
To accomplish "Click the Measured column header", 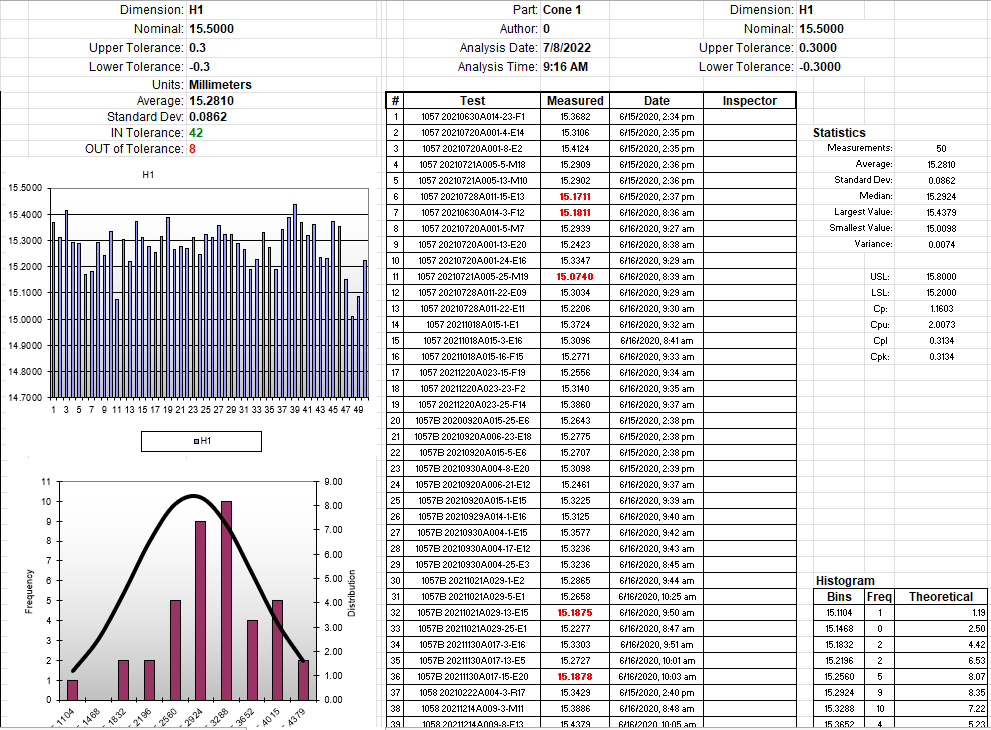I will (x=575, y=100).
